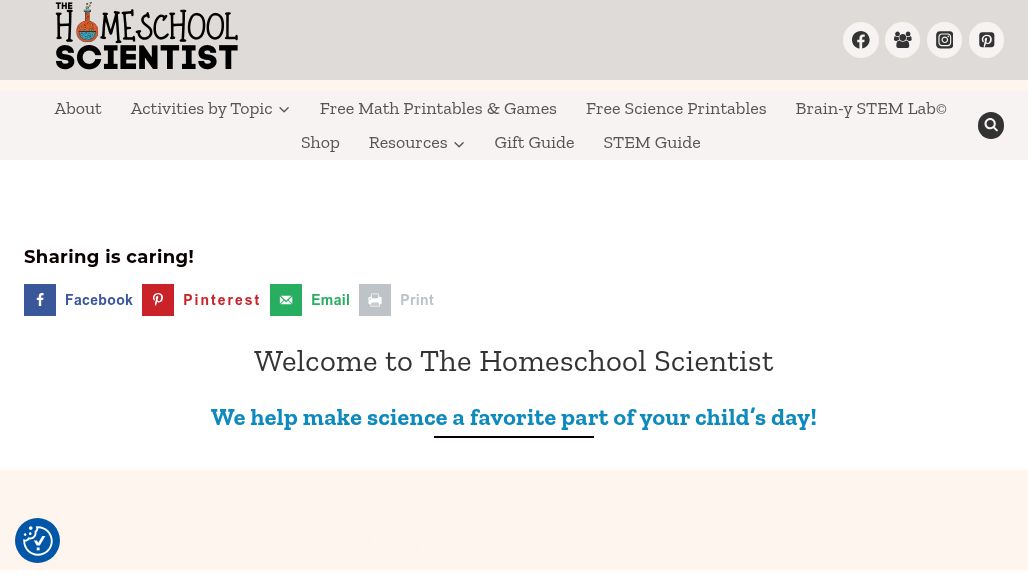The width and height of the screenshot is (1028, 578).
Task: Select STEM Guide in the navigation
Action: tap(651, 142)
